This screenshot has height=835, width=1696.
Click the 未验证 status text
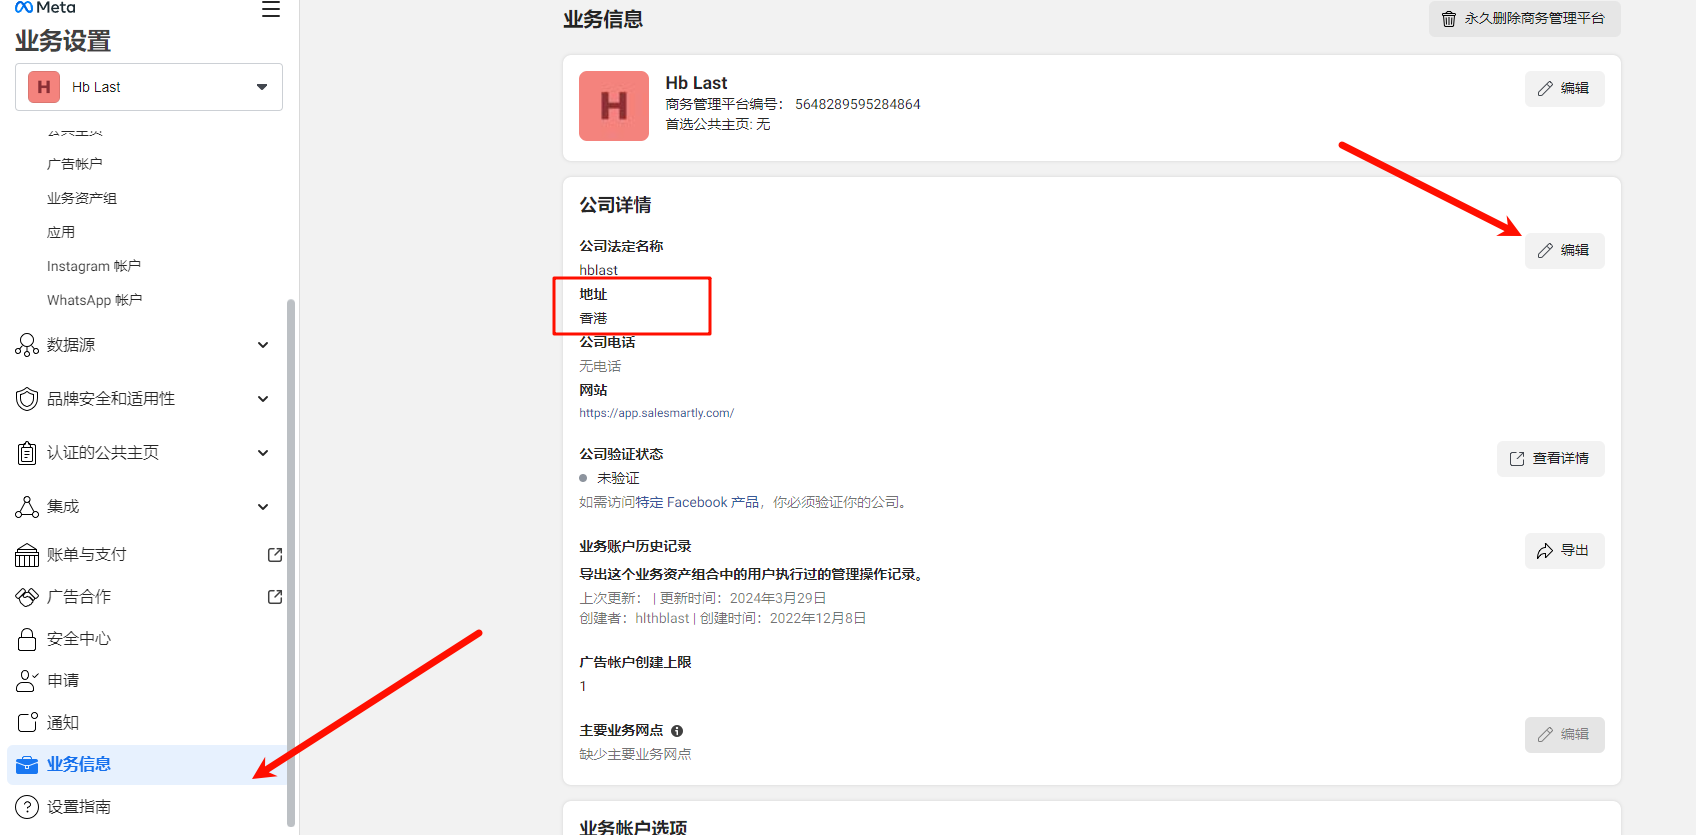[x=618, y=479]
